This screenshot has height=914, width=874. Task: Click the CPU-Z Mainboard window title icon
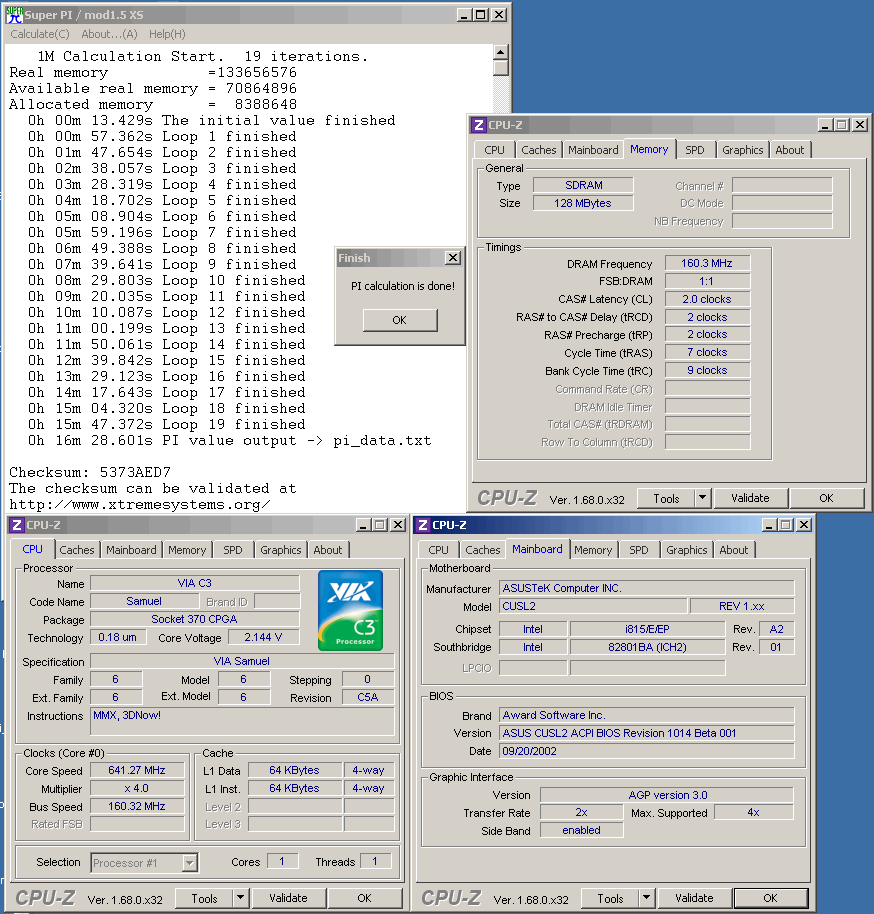pyautogui.click(x=423, y=525)
